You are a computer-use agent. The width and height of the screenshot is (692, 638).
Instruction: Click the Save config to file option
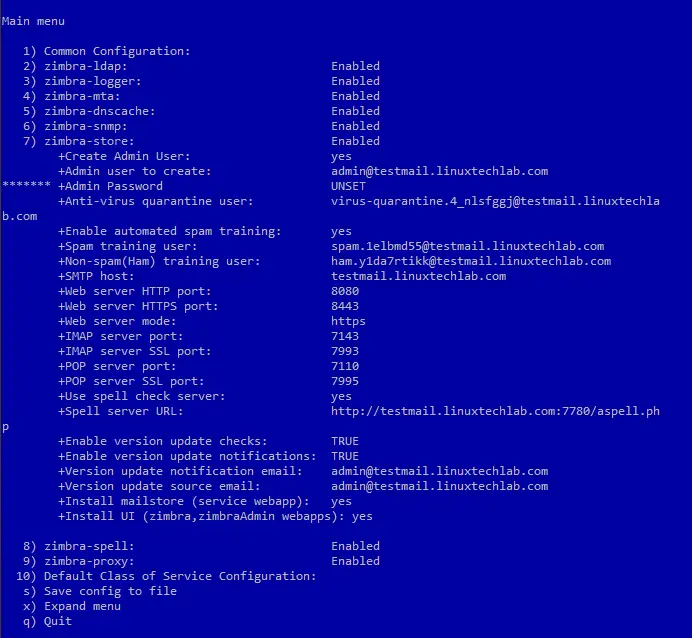pyautogui.click(x=100, y=591)
